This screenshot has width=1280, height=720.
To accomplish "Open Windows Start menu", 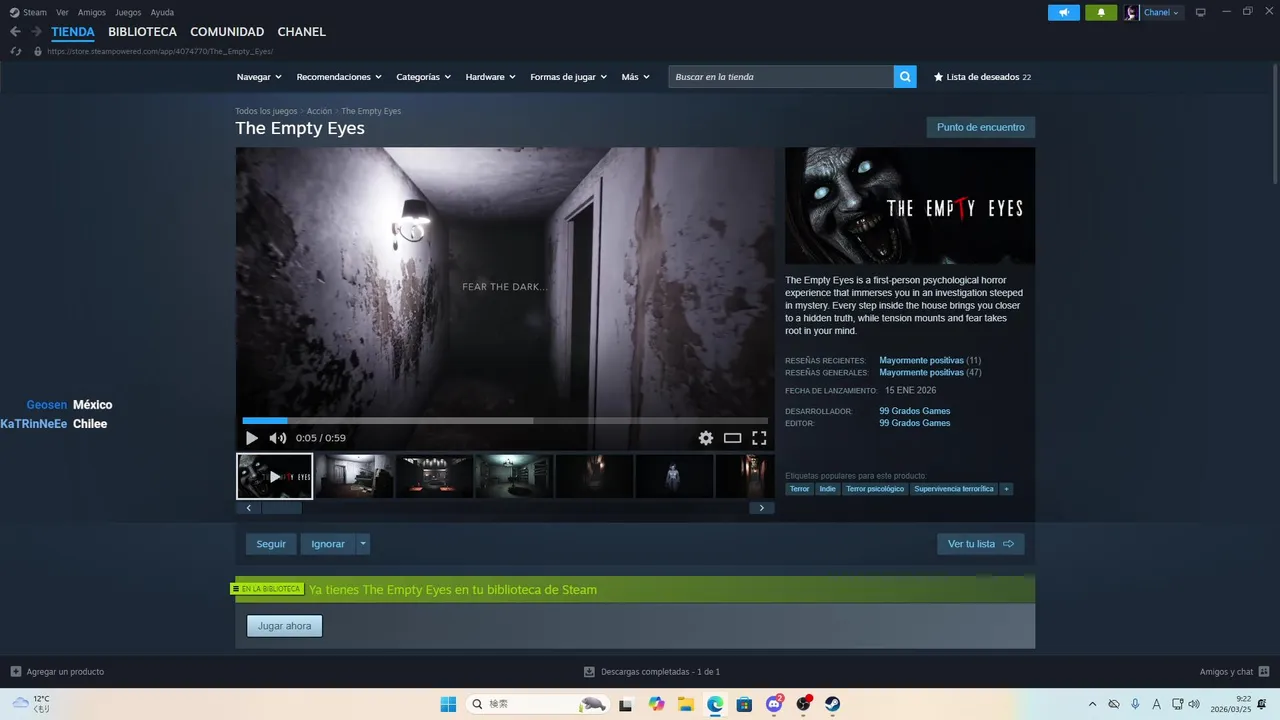I will point(448,704).
